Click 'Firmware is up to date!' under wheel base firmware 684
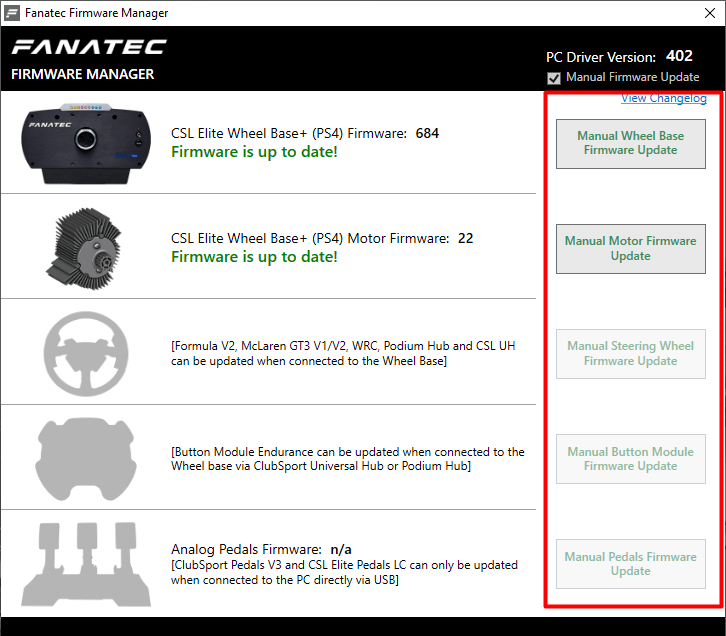The height and width of the screenshot is (636, 726). tap(254, 152)
